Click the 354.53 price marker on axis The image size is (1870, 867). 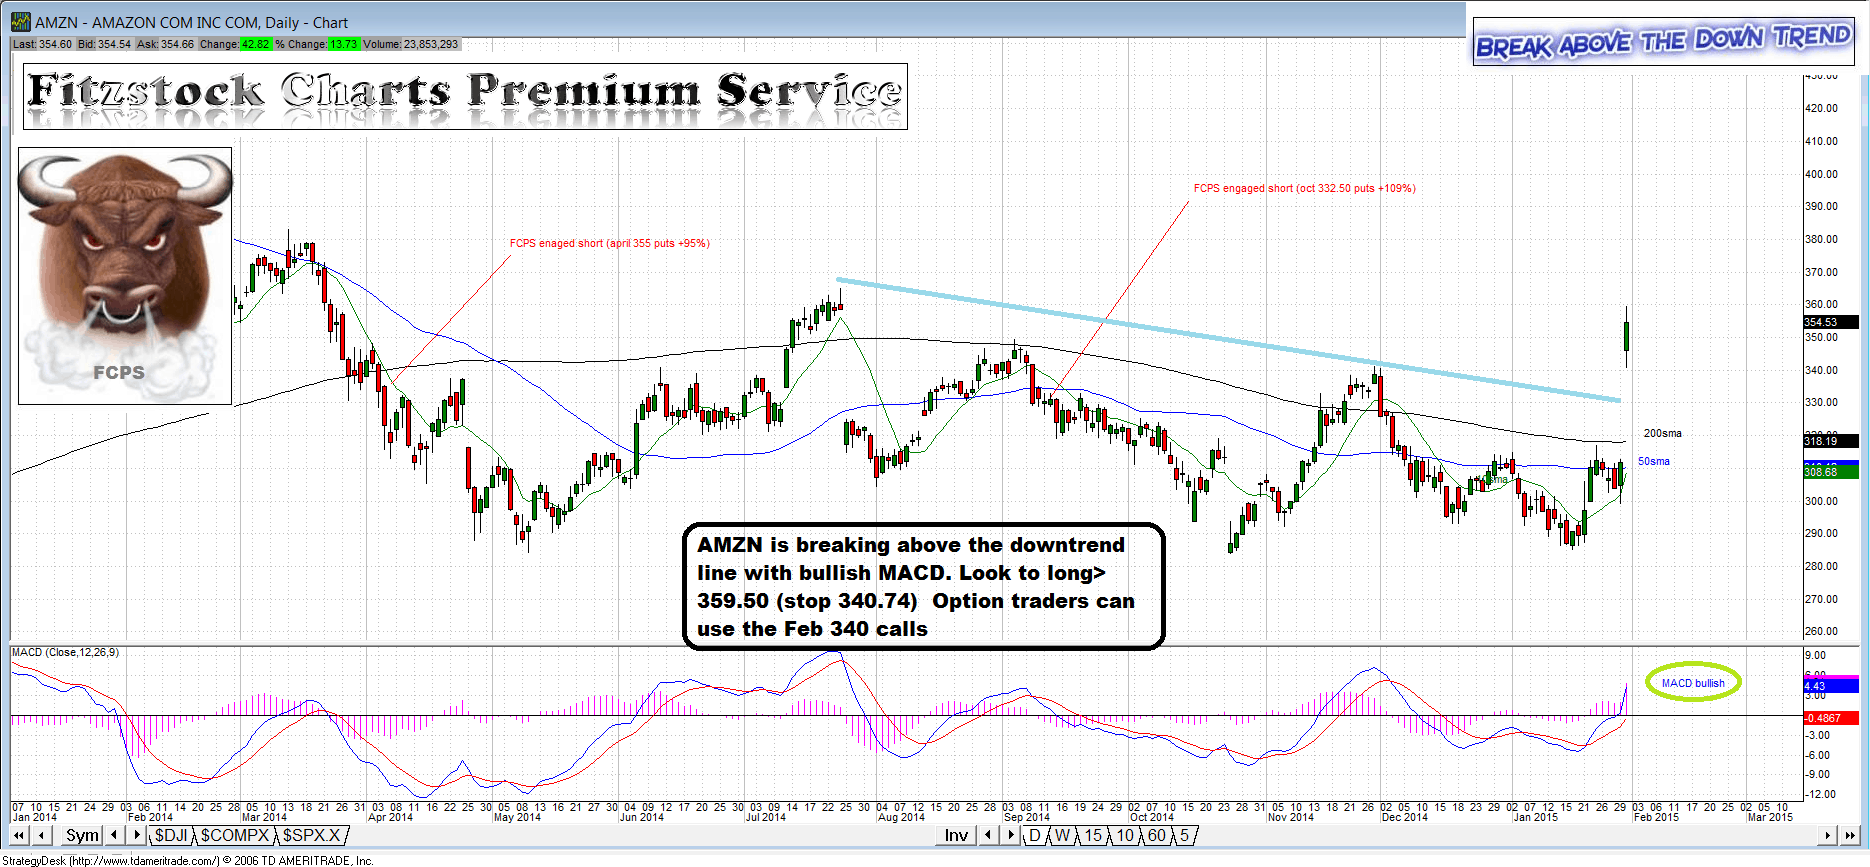pyautogui.click(x=1829, y=322)
